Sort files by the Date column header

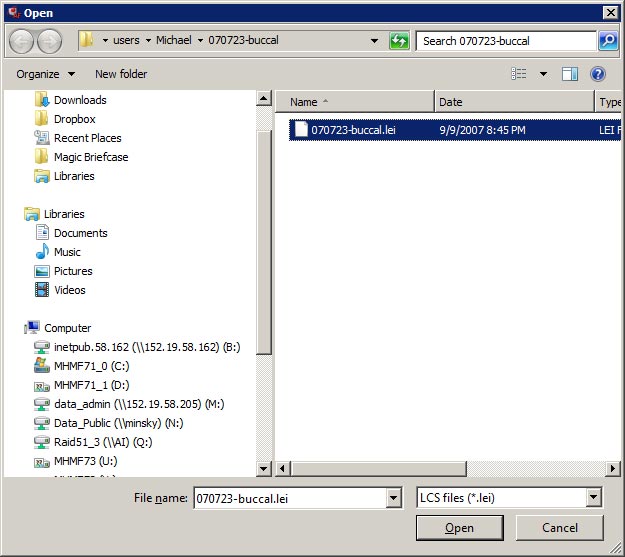pos(513,102)
